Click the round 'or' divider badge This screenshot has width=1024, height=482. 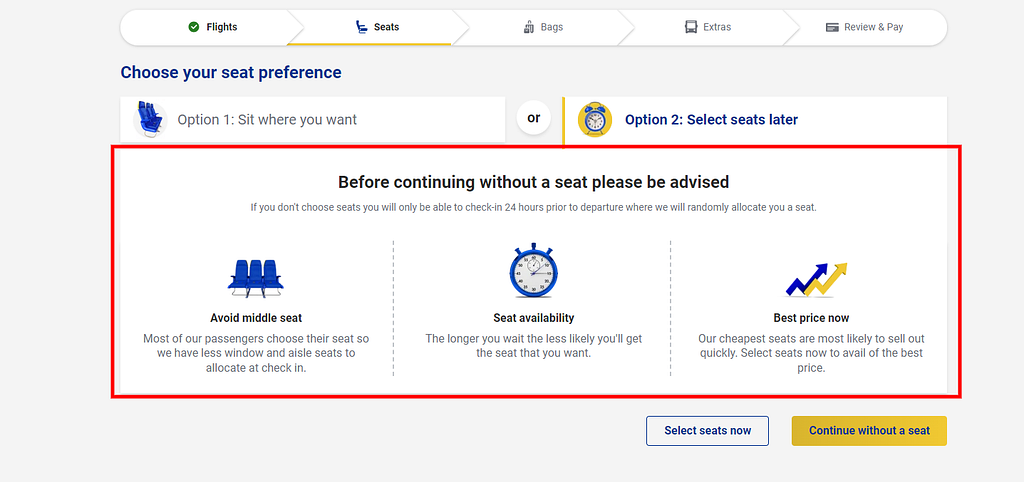pos(534,118)
